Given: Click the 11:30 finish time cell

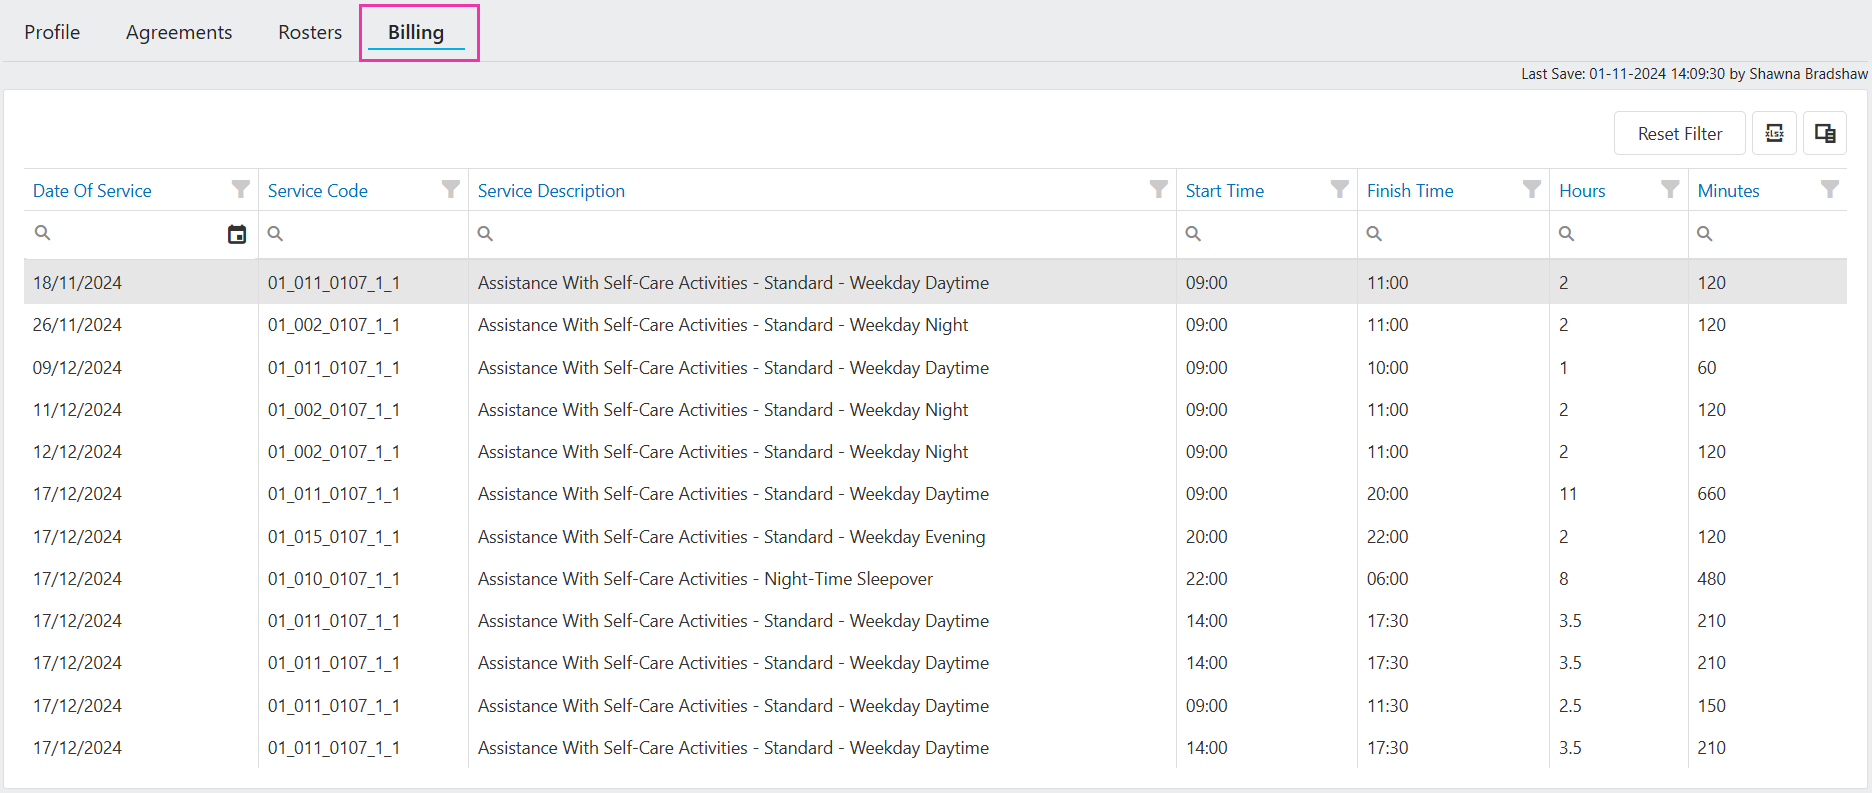Looking at the screenshot, I should [1388, 706].
